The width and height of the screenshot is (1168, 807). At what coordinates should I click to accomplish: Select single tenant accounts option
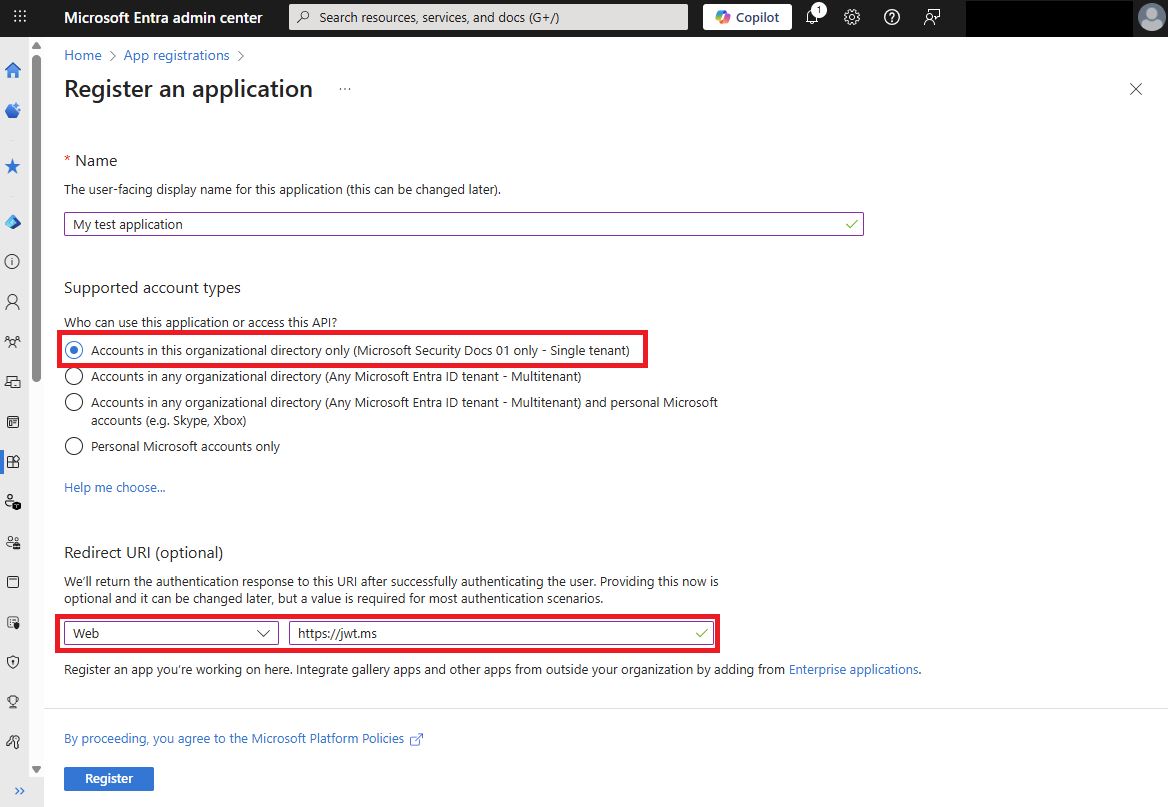pos(74,350)
